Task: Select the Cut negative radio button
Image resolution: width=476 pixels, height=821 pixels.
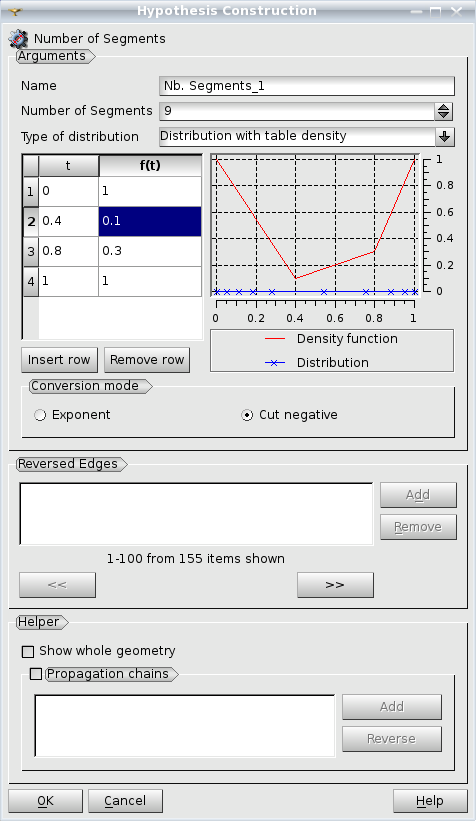Action: click(247, 415)
